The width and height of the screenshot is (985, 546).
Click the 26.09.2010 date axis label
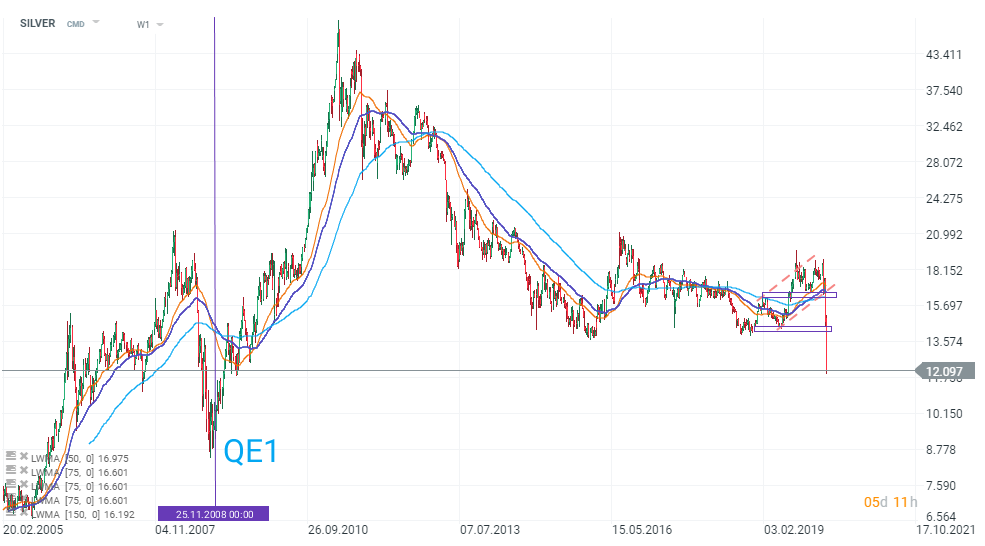click(338, 529)
